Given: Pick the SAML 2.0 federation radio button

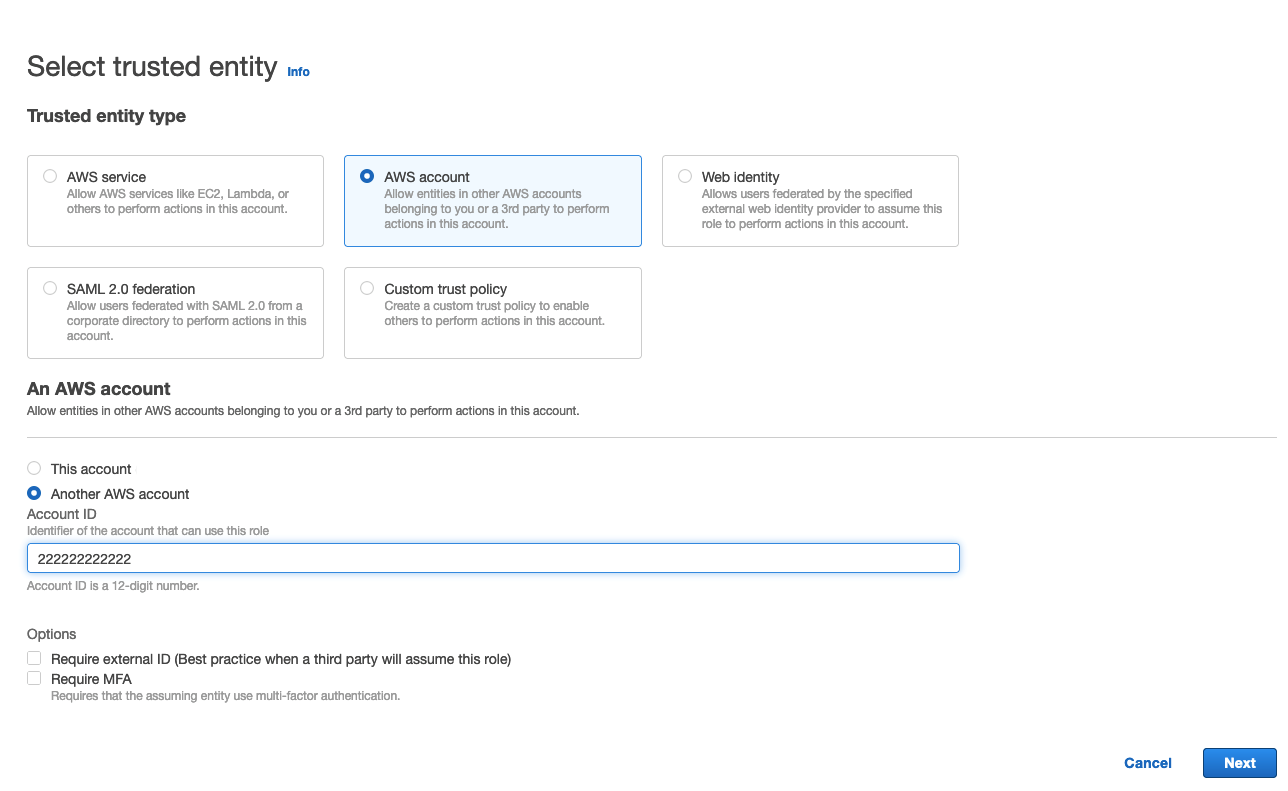Looking at the screenshot, I should pos(50,288).
